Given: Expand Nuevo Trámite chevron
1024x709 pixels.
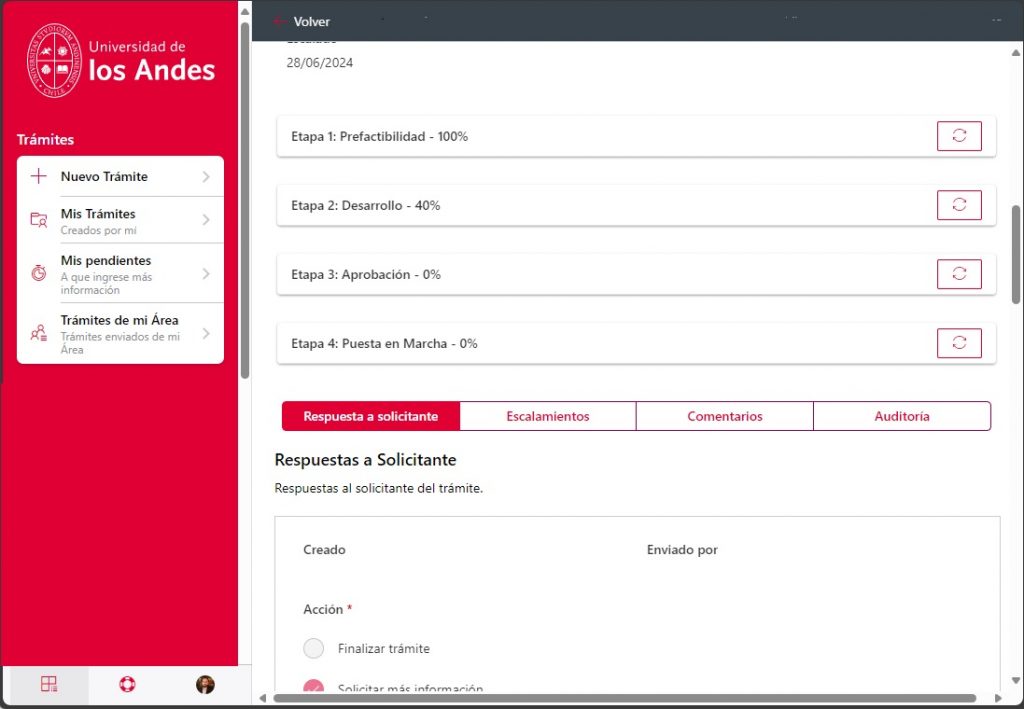Looking at the screenshot, I should coord(206,176).
